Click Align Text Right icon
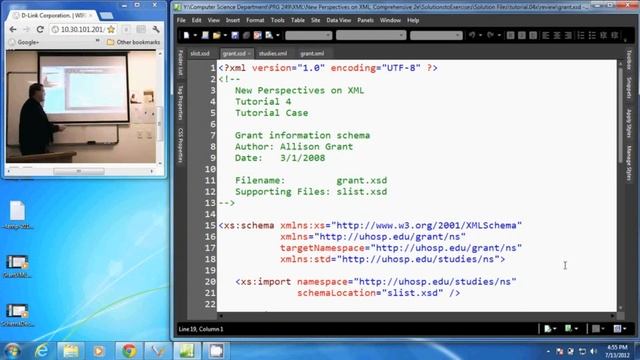The image size is (640, 360). [x=568, y=36]
